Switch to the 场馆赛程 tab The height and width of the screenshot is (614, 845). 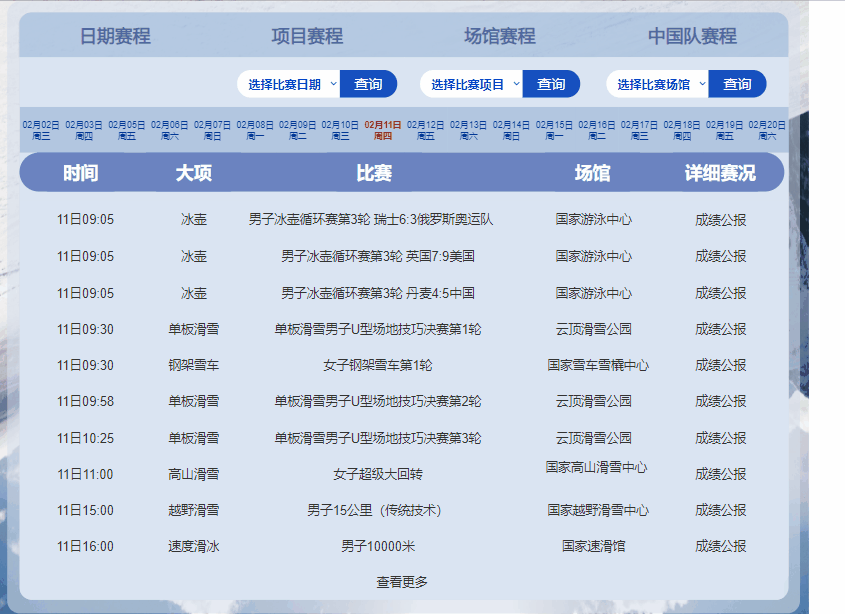[500, 36]
